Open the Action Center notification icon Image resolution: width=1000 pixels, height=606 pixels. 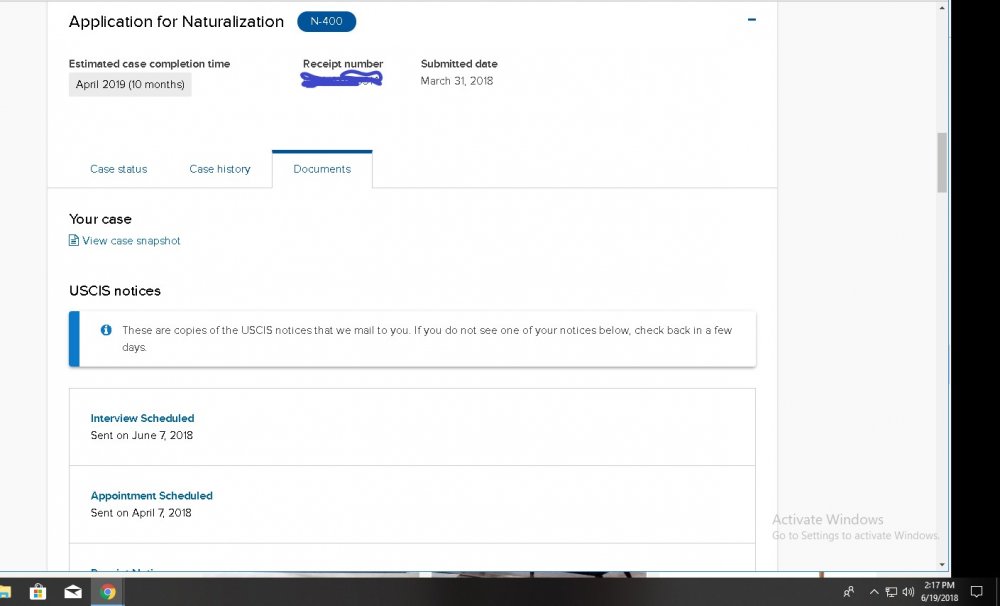tap(976, 591)
